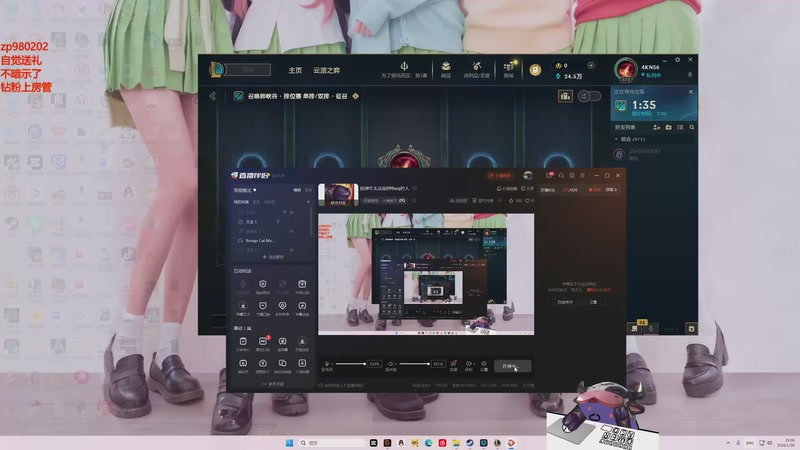The width and height of the screenshot is (800, 450).
Task: Open the hamburger menu in streaming app
Action: [x=582, y=176]
